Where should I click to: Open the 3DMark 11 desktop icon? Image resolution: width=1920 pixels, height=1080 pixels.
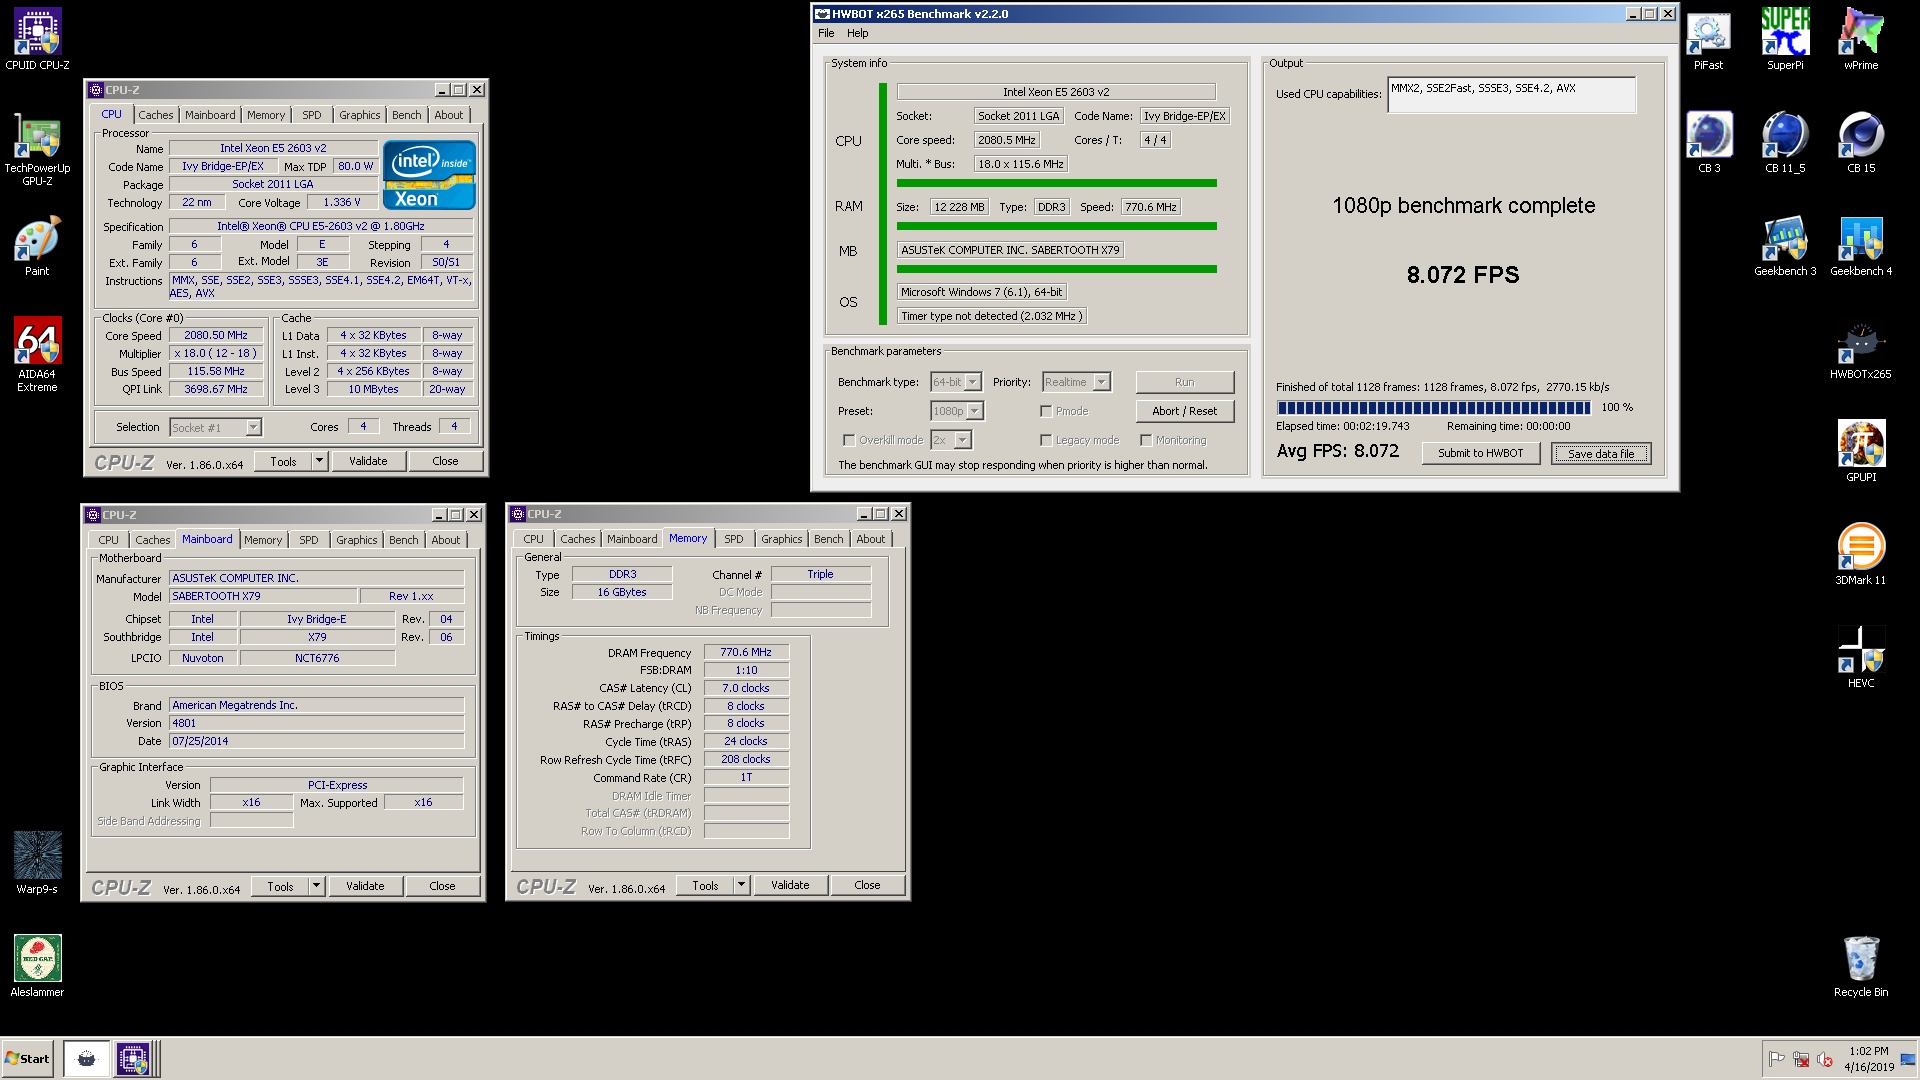(x=1861, y=555)
